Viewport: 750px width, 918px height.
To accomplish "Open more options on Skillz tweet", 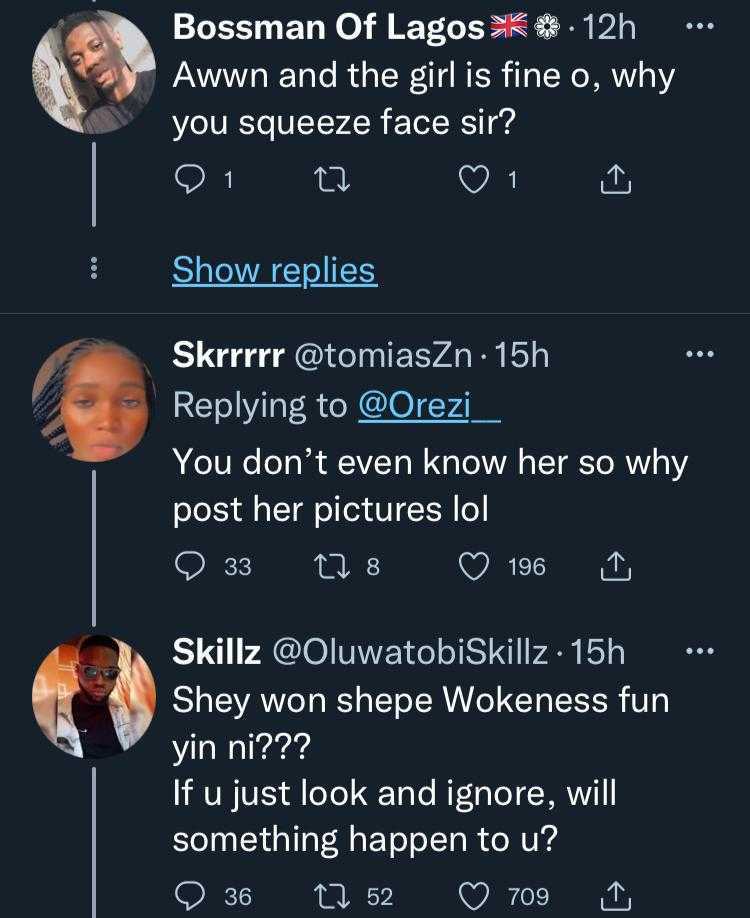I will tap(699, 652).
